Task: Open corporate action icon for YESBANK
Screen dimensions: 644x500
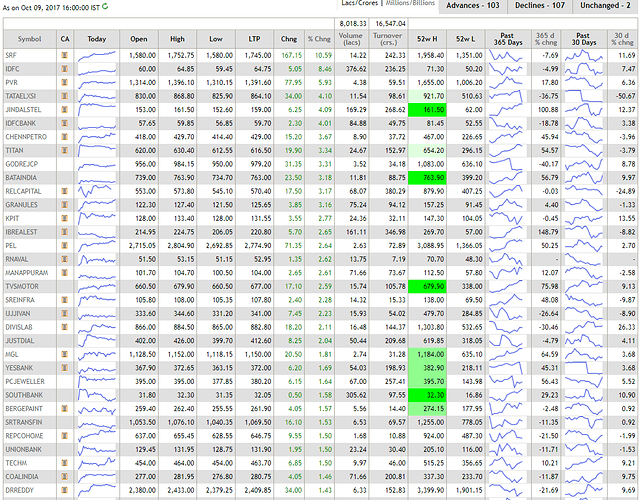Action: point(64,367)
